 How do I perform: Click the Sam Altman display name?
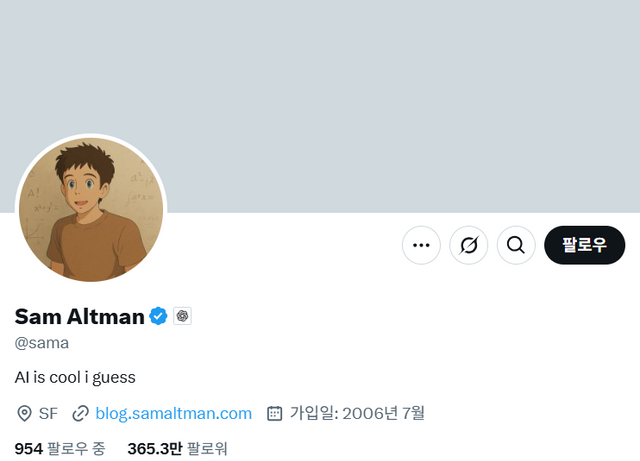point(79,317)
